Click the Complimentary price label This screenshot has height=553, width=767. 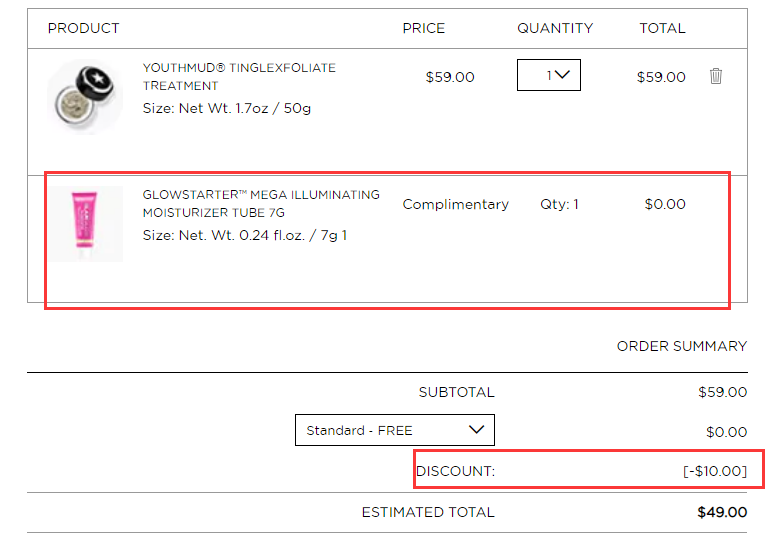(x=455, y=204)
